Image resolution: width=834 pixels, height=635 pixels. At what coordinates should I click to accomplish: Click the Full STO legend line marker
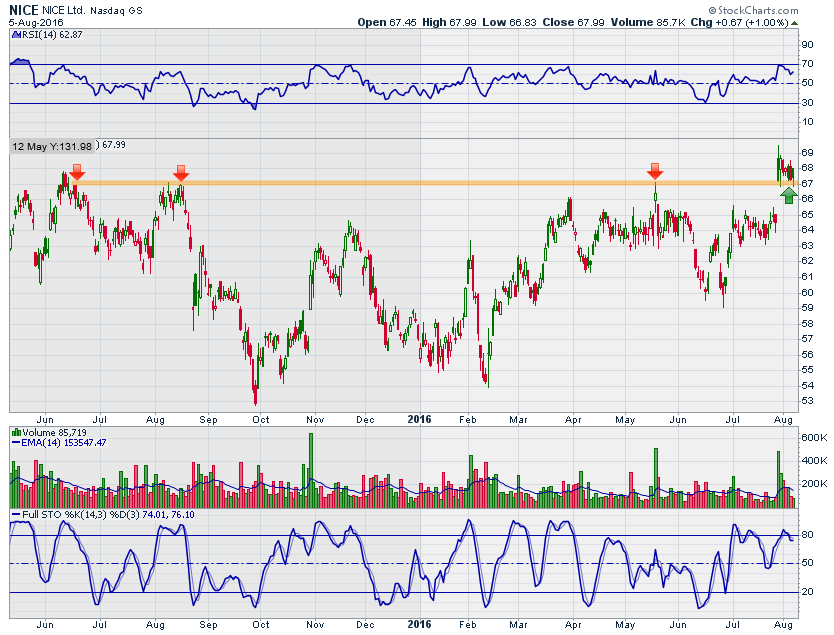tap(16, 515)
